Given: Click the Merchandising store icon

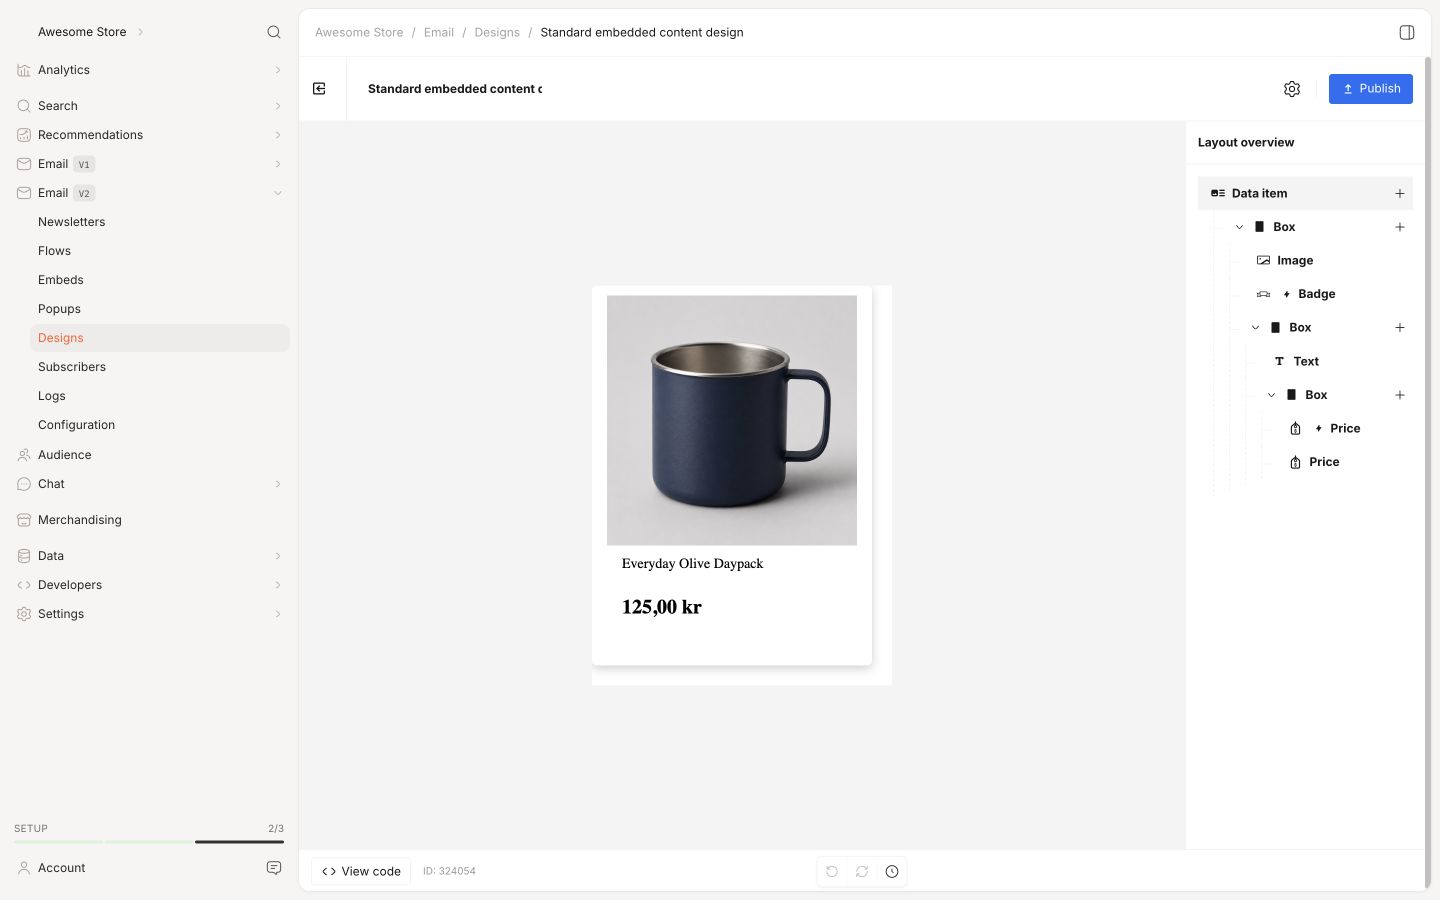Looking at the screenshot, I should (x=24, y=520).
